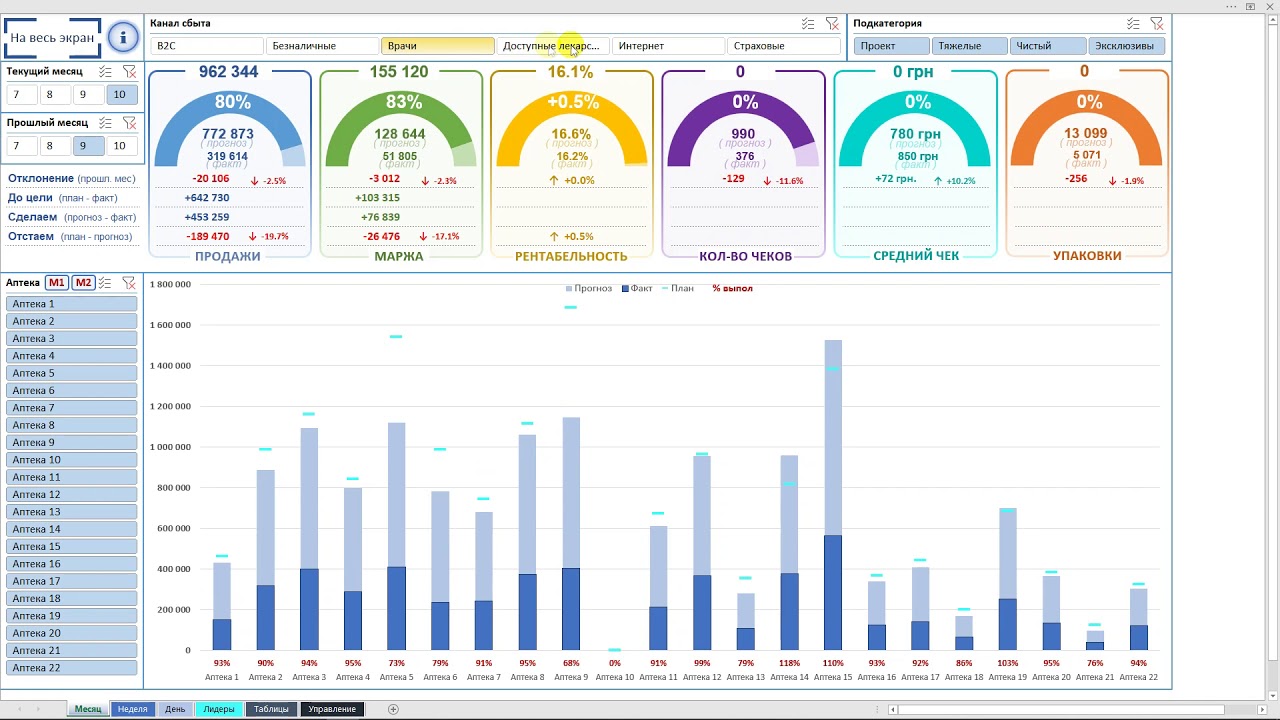The height and width of the screenshot is (720, 1280).
Task: Clear the Канал сбыта slicer filter
Action: click(832, 24)
